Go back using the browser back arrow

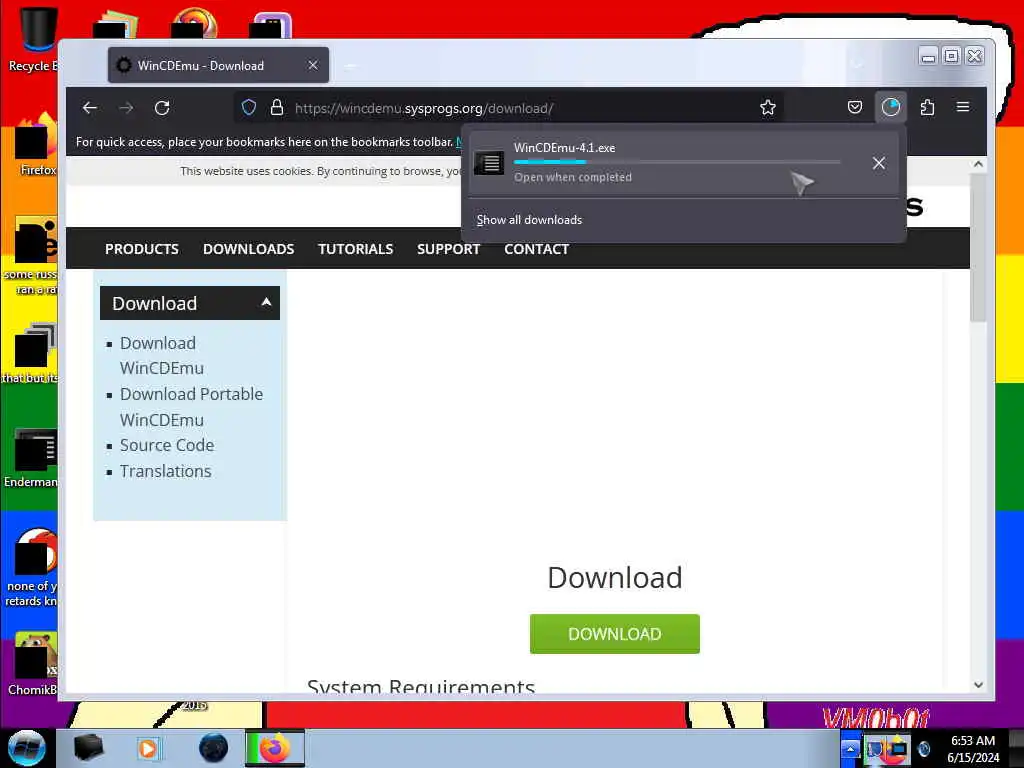(90, 108)
